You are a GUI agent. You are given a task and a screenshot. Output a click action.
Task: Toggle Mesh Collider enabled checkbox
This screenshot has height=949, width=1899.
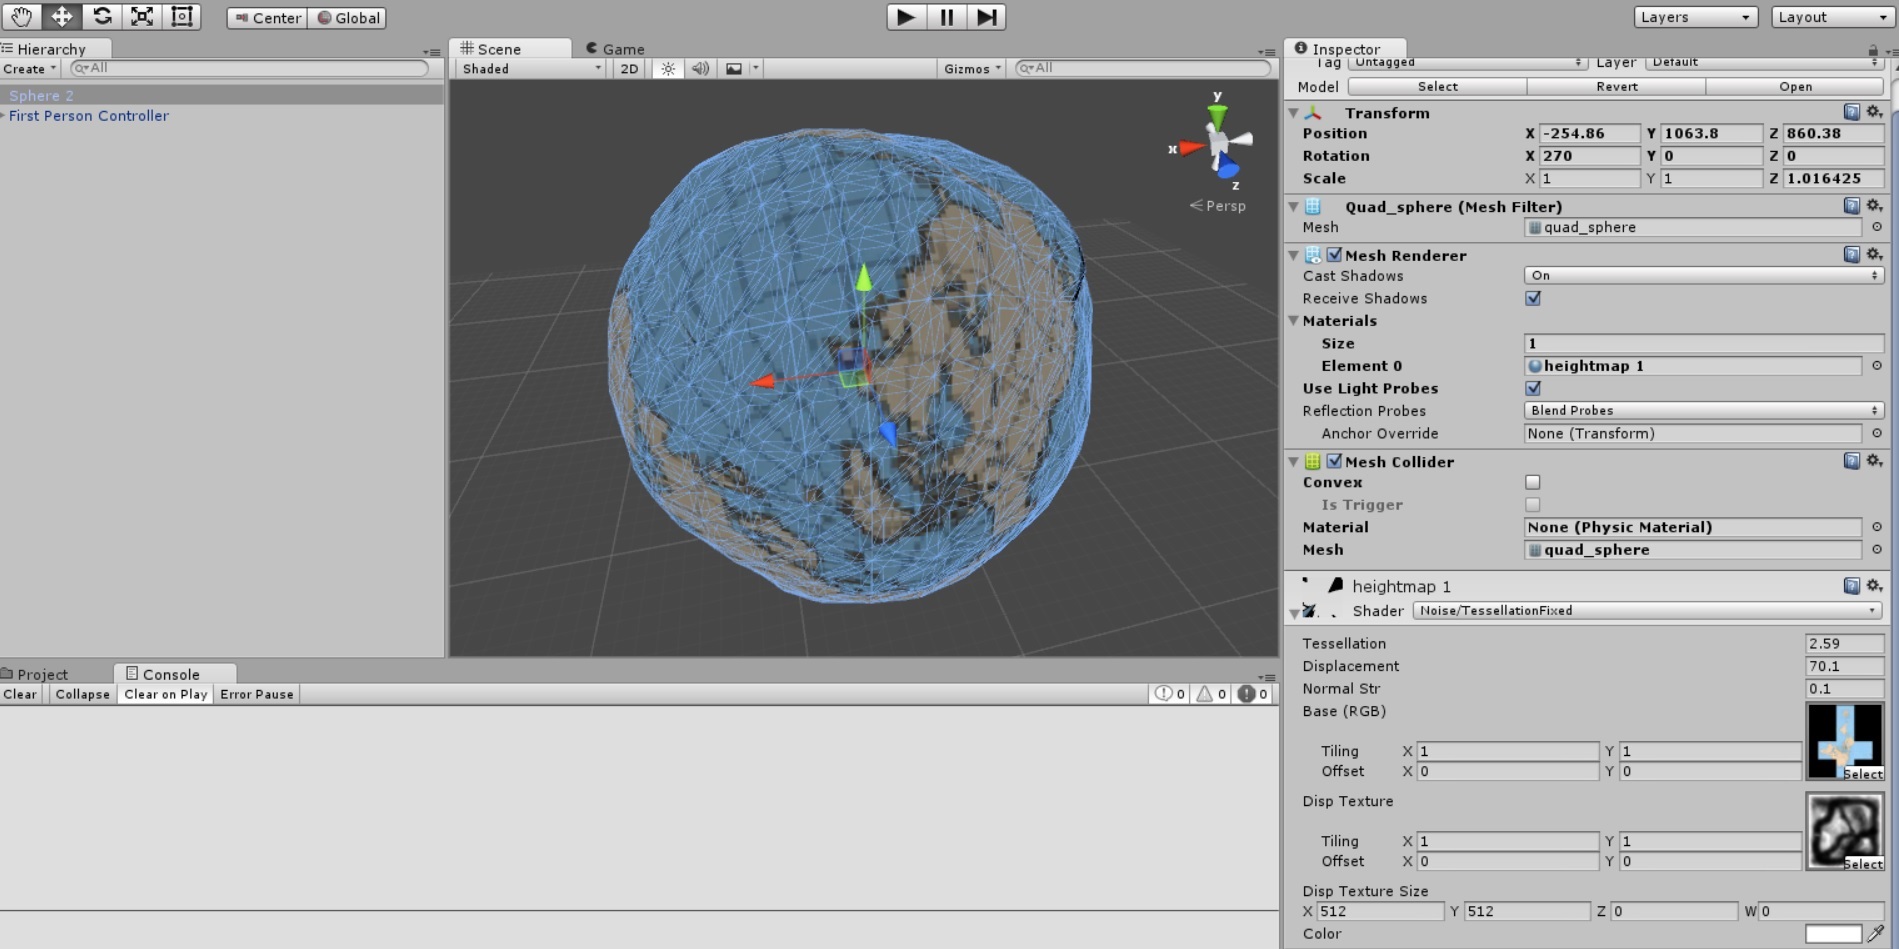click(1334, 461)
